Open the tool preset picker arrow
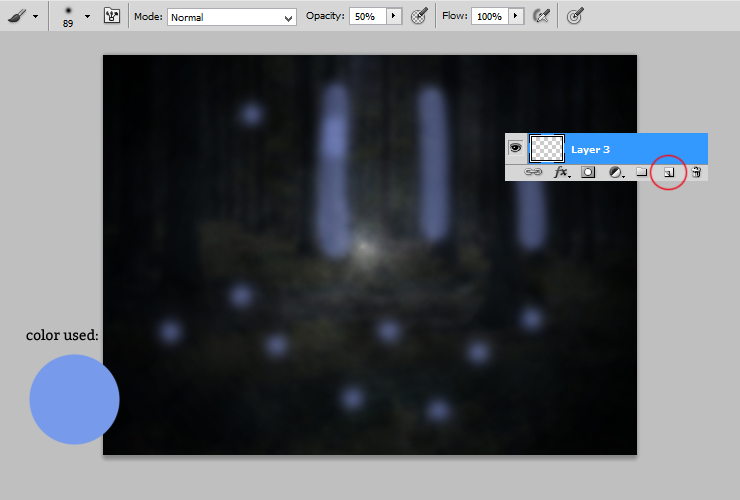This screenshot has height=500, width=740. point(35,17)
